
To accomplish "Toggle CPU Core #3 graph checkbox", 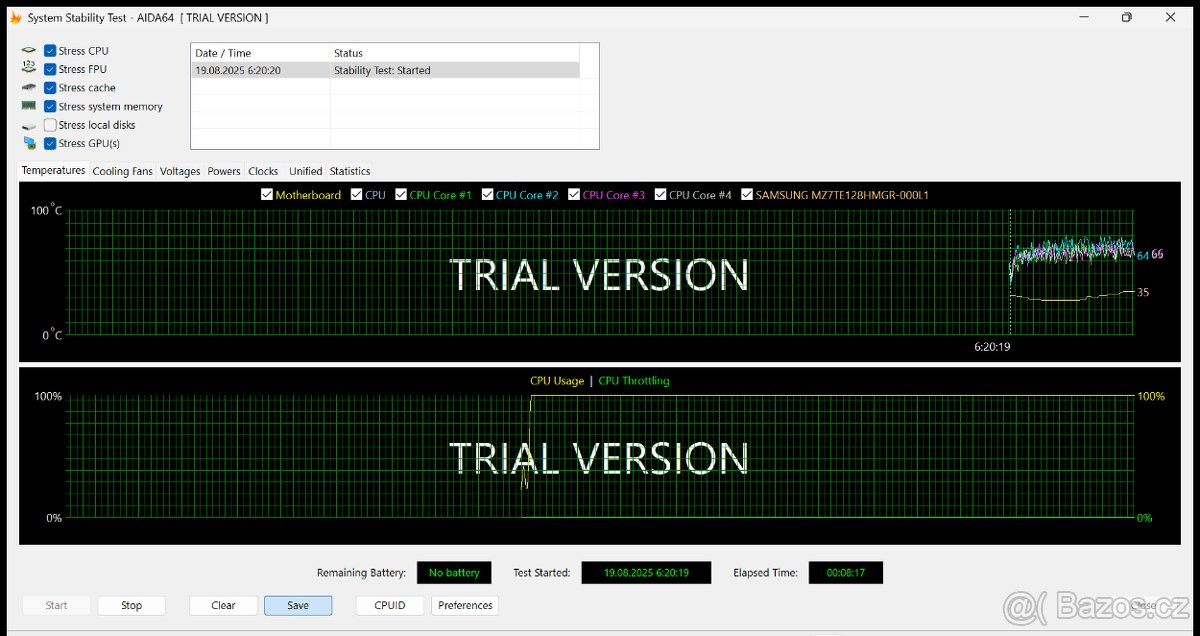I will [x=573, y=195].
